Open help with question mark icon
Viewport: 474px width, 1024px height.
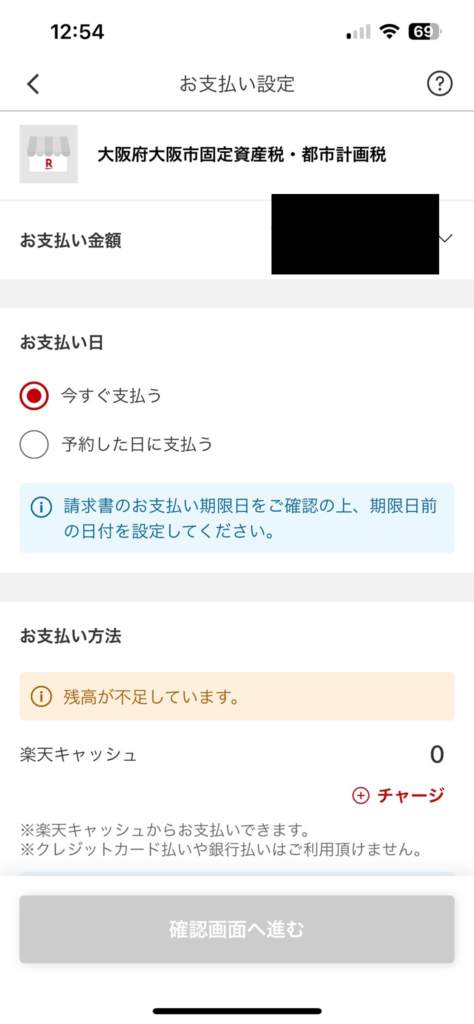[439, 84]
